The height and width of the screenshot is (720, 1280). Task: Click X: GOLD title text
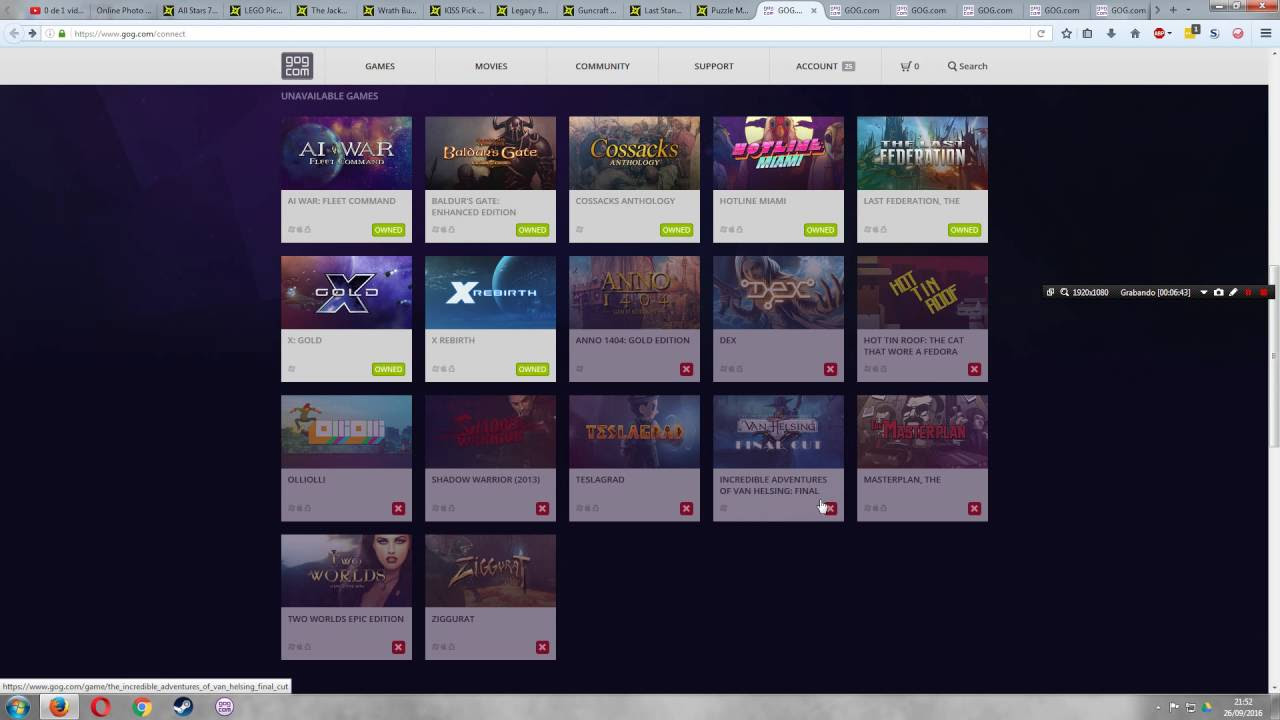click(305, 340)
